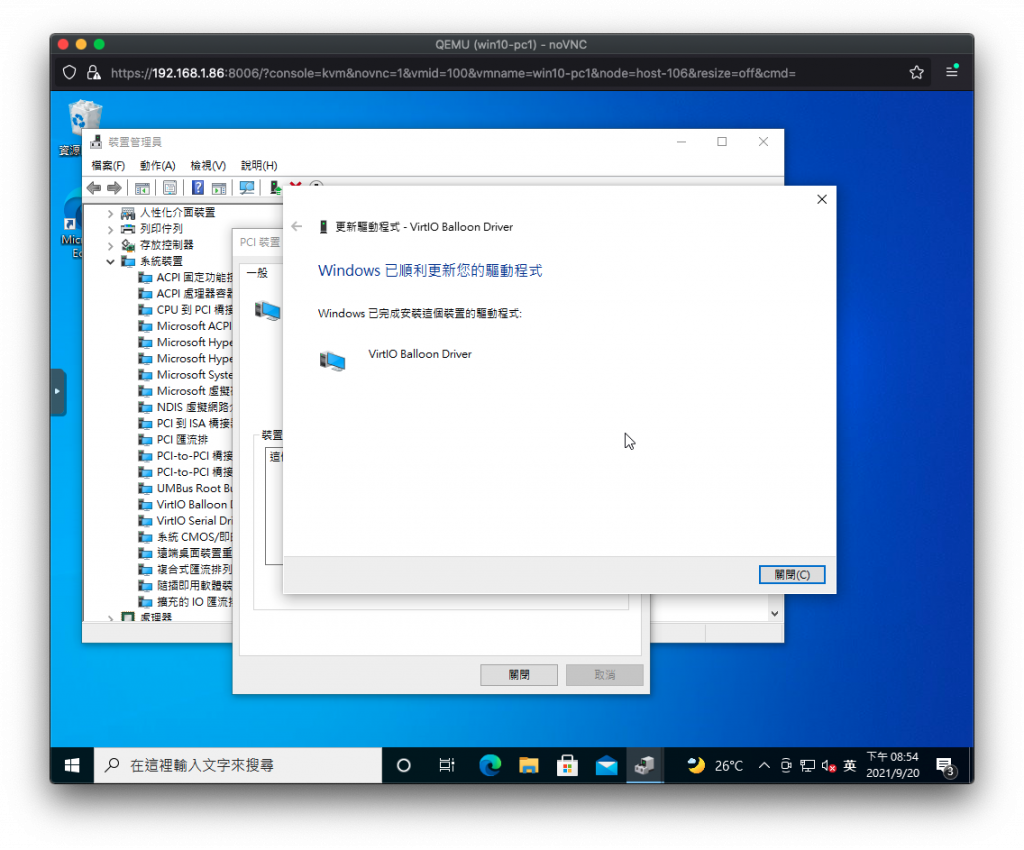Toggle the action pane toolbar icon
The image size is (1024, 850).
[x=219, y=188]
